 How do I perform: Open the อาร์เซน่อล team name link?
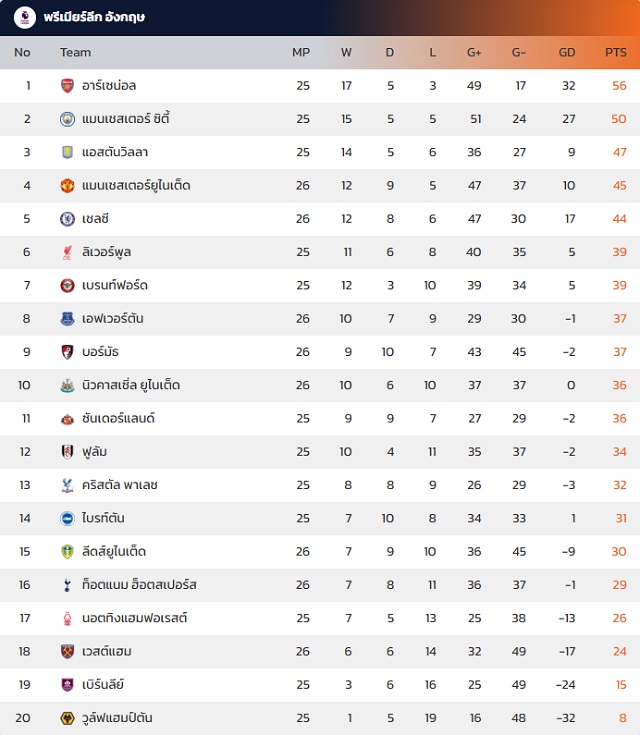115,86
